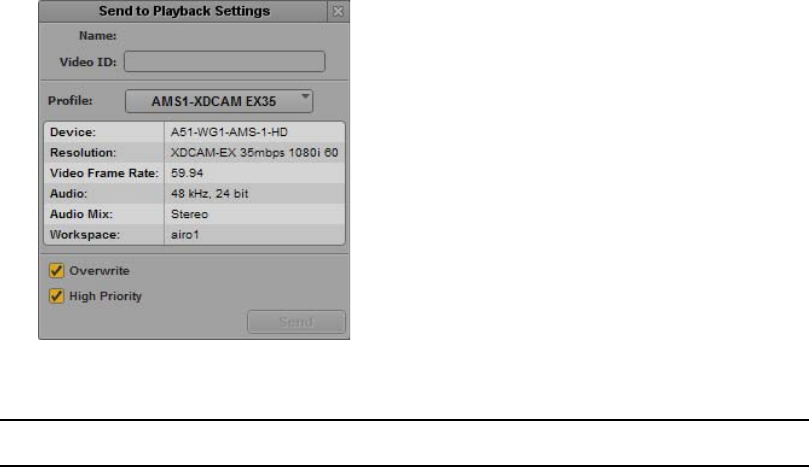Click the Workspace label cell
809x467 pixels.
104,235
